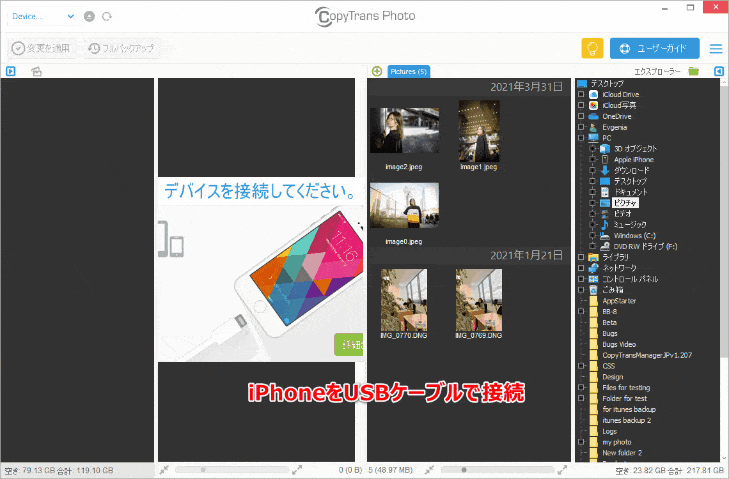This screenshot has width=729, height=479.
Task: Open the hamburger menu
Action: pyautogui.click(x=716, y=48)
